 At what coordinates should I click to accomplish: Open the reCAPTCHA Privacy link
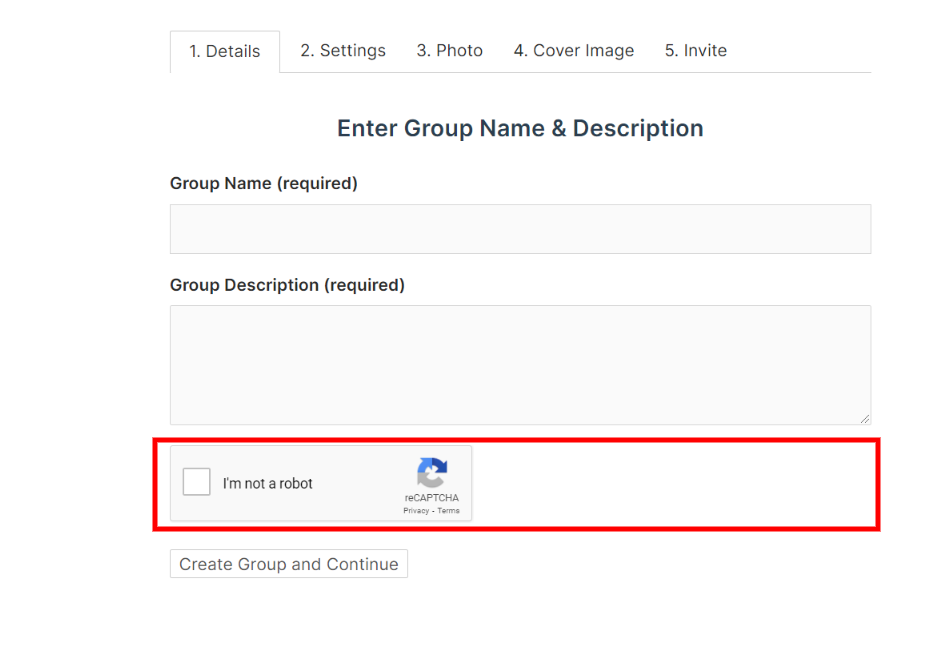[x=416, y=511]
